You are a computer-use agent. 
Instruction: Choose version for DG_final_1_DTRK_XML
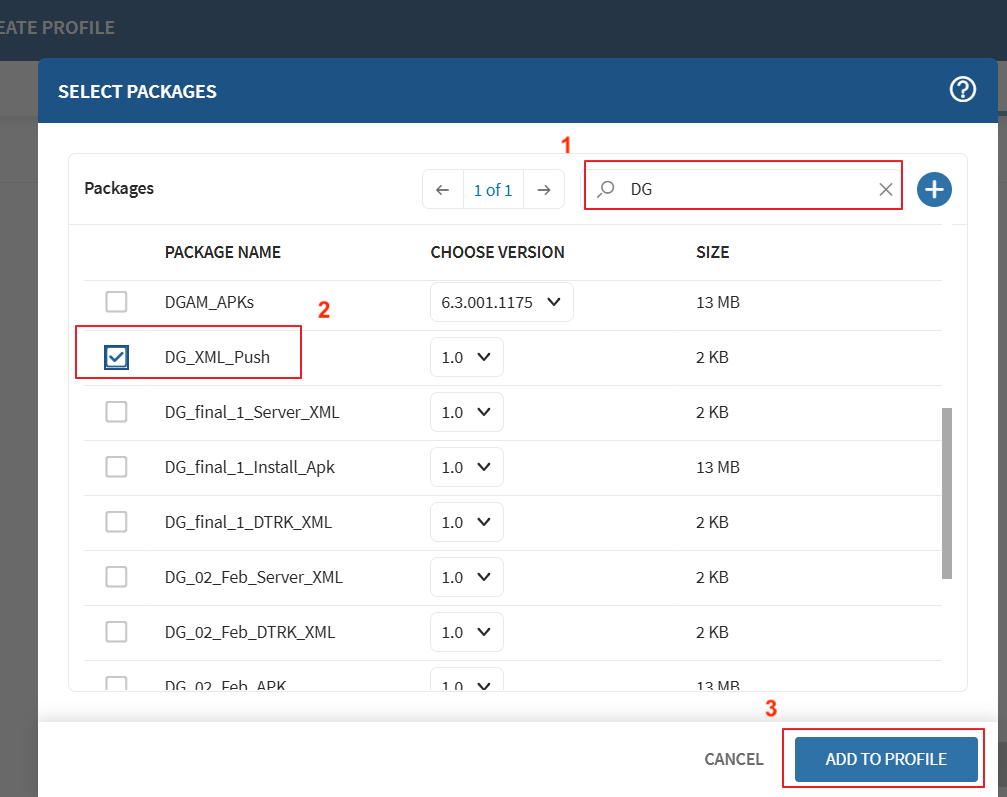(467, 522)
